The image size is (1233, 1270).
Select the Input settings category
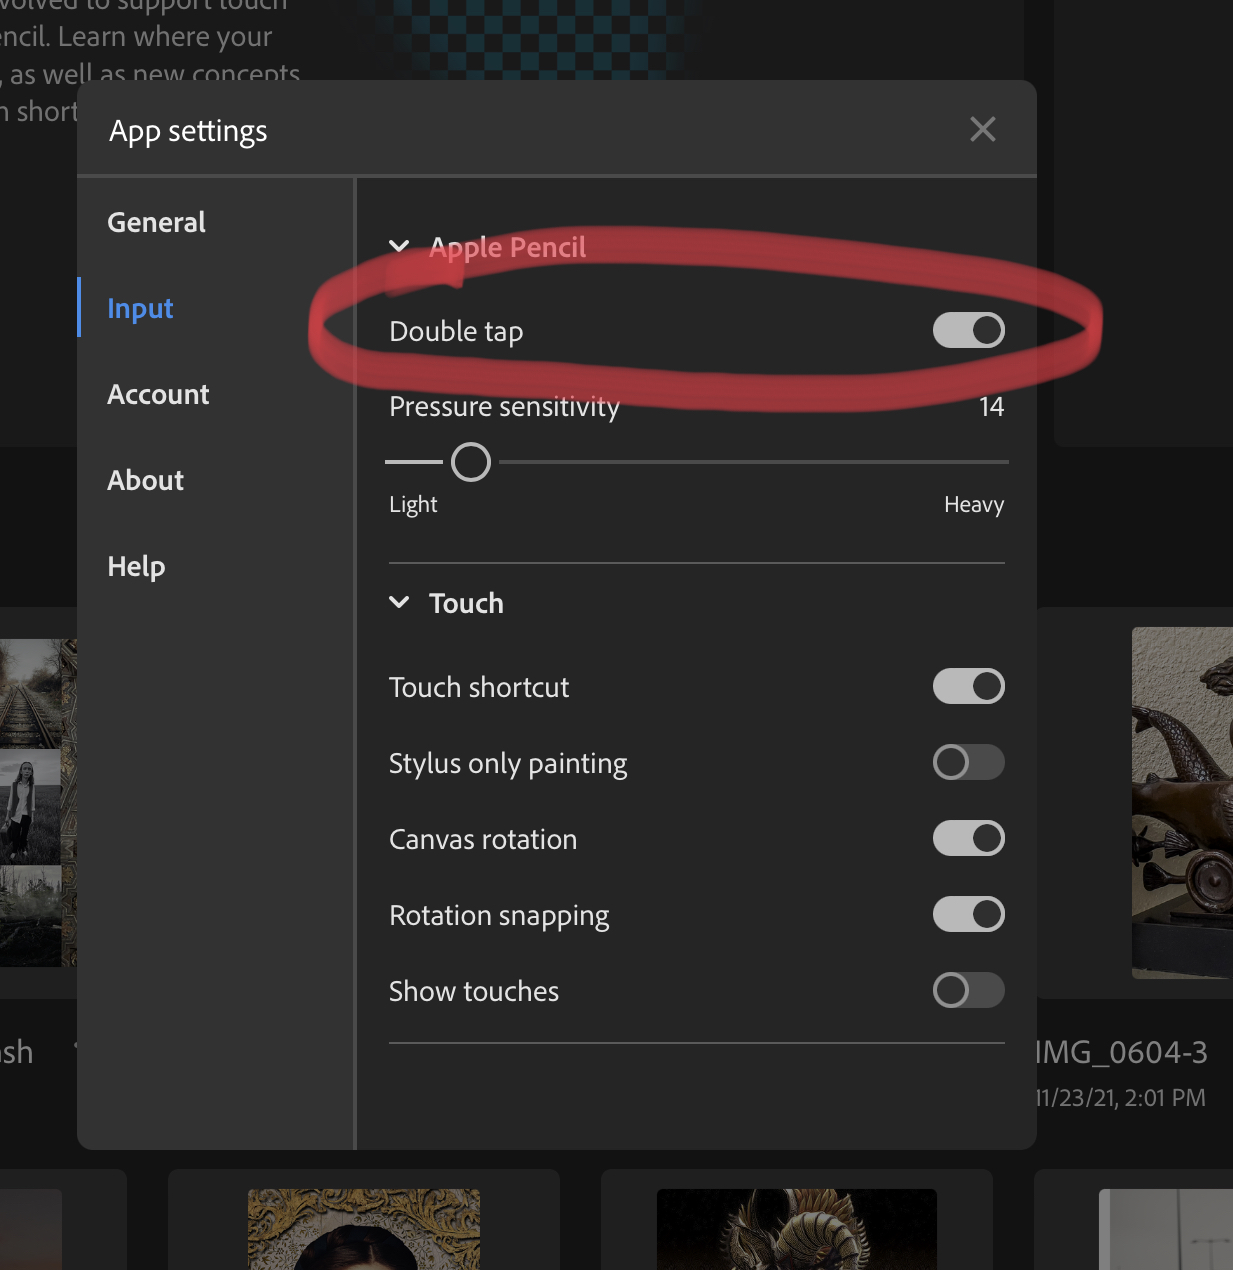(139, 308)
